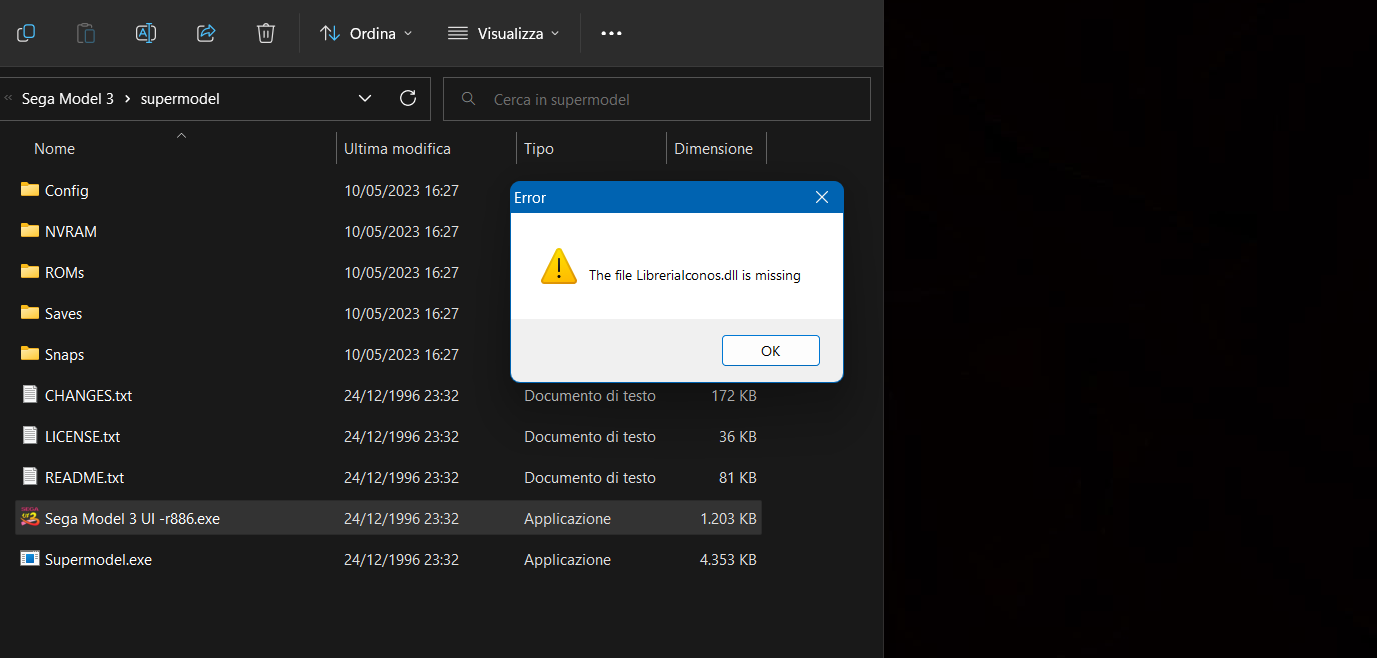The height and width of the screenshot is (658, 1377).
Task: Sort by the Nome column header
Action: [x=55, y=148]
